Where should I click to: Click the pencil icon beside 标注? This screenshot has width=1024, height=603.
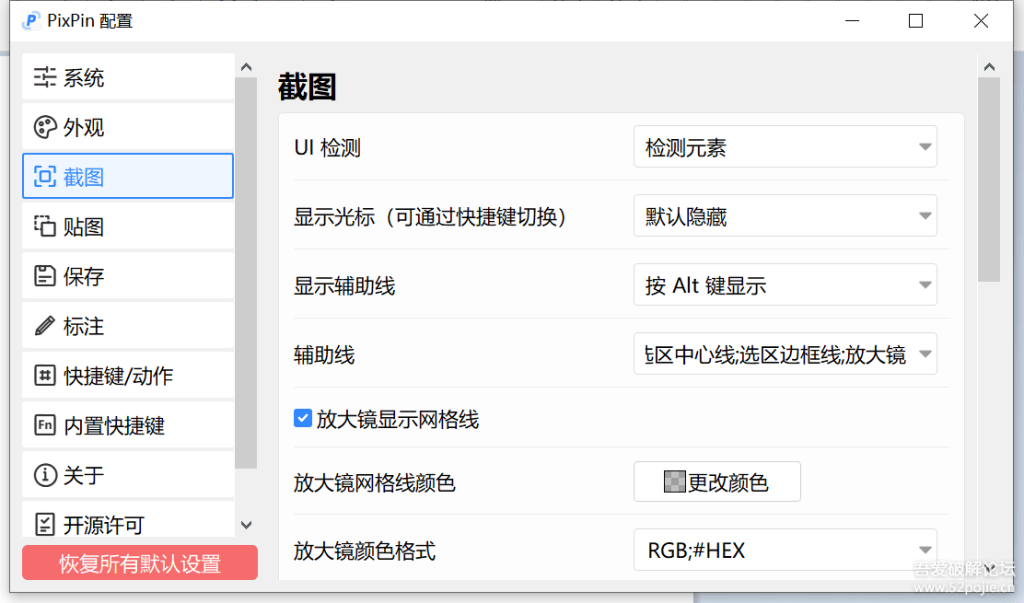[x=45, y=326]
